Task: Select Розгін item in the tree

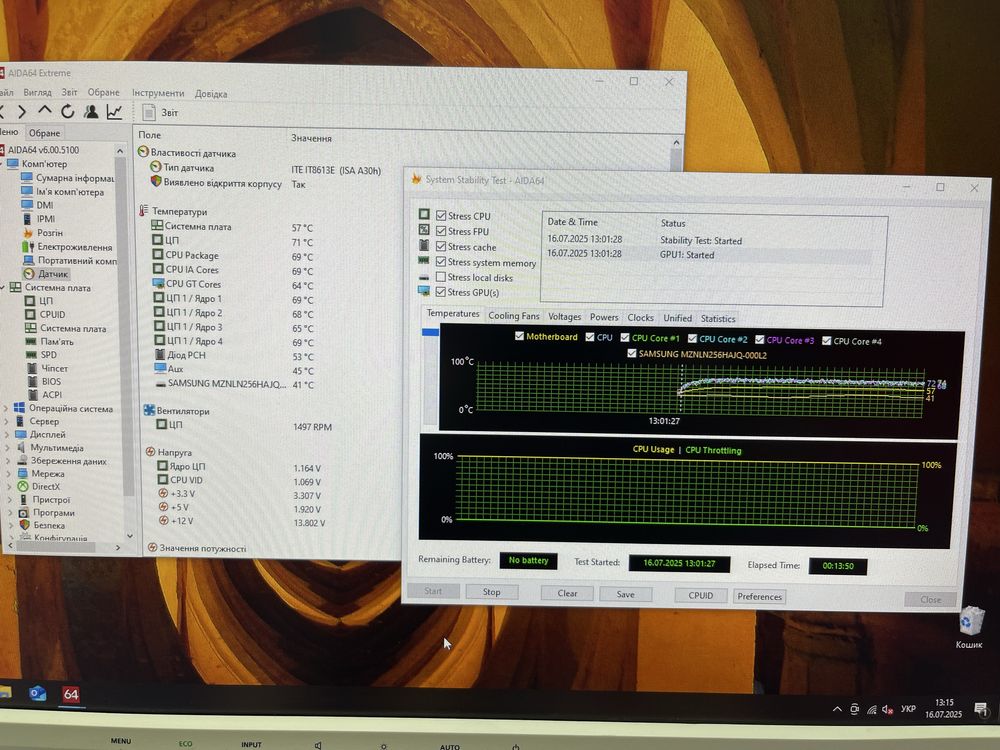Action: pyautogui.click(x=50, y=233)
